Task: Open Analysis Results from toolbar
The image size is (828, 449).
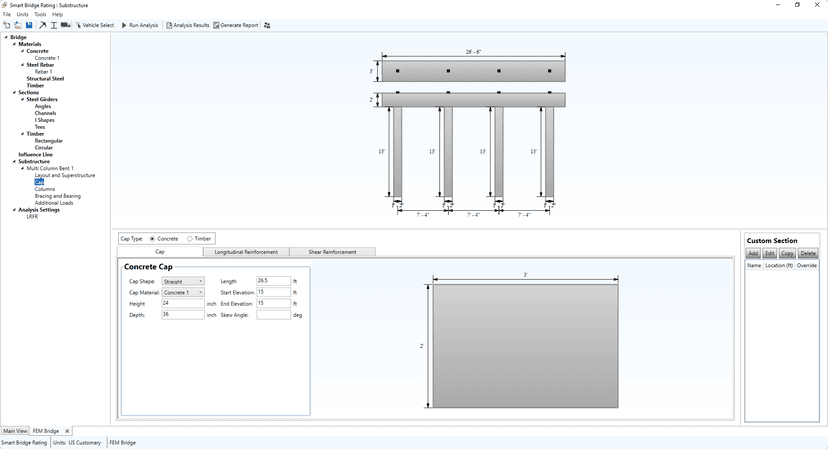Action: point(188,25)
